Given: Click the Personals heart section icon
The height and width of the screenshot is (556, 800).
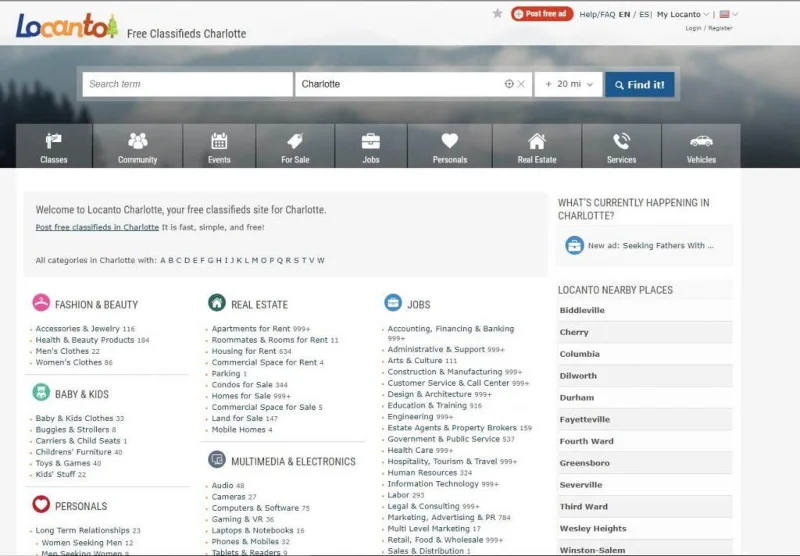Looking at the screenshot, I should tap(41, 504).
